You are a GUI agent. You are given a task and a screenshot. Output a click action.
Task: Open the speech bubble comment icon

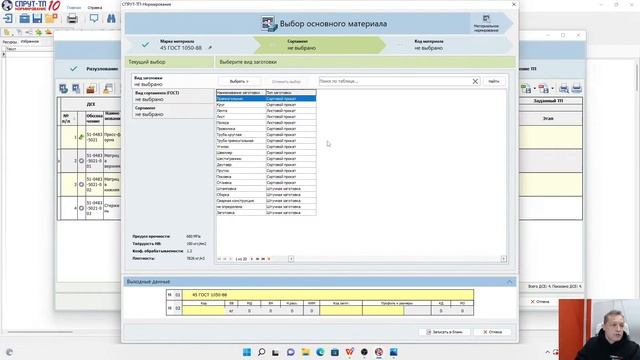pos(94,18)
